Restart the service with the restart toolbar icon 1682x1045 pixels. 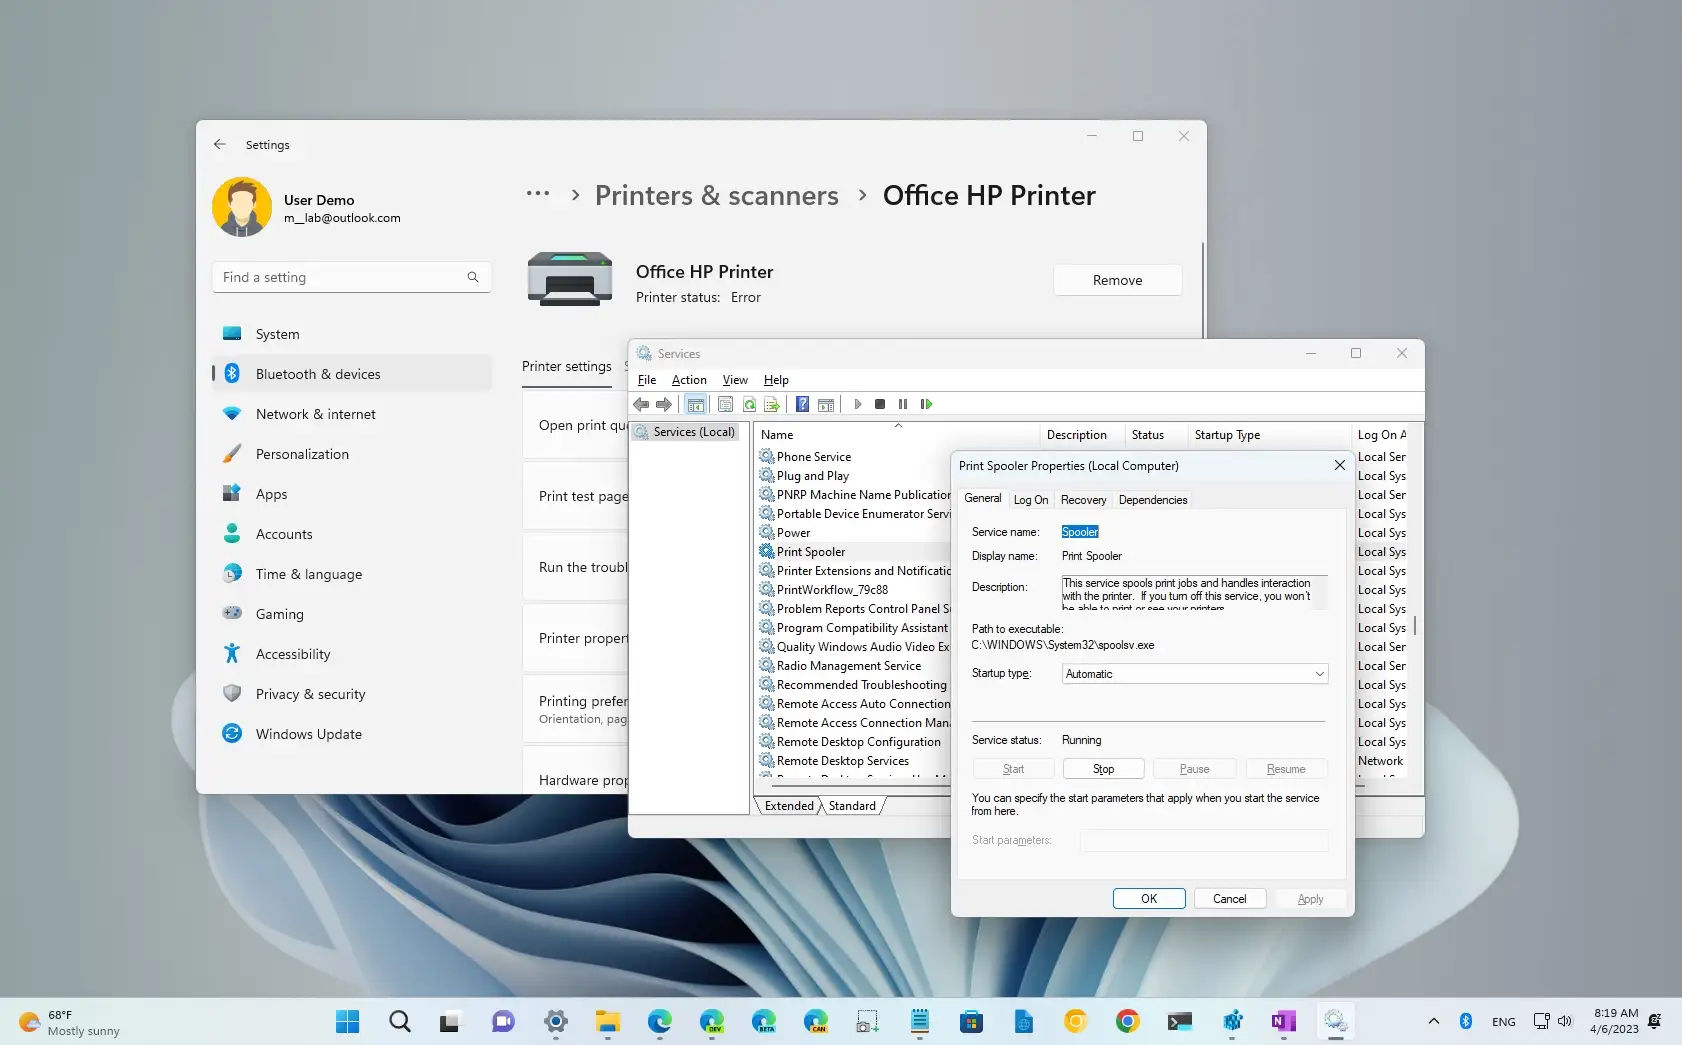pyautogui.click(x=927, y=404)
